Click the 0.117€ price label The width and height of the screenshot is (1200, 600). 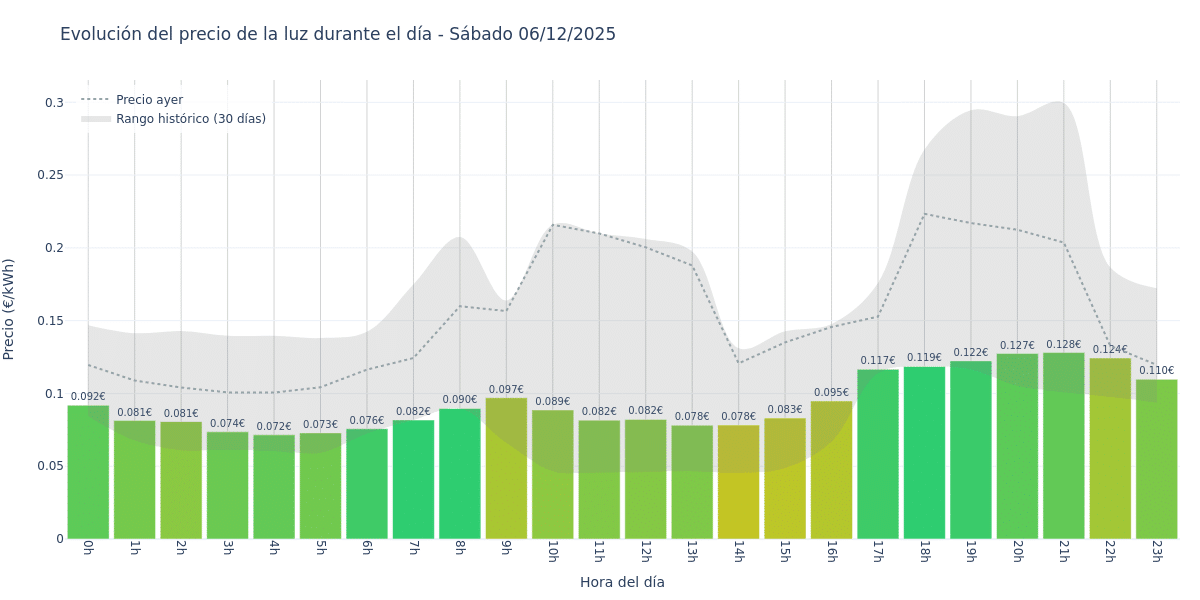click(878, 361)
